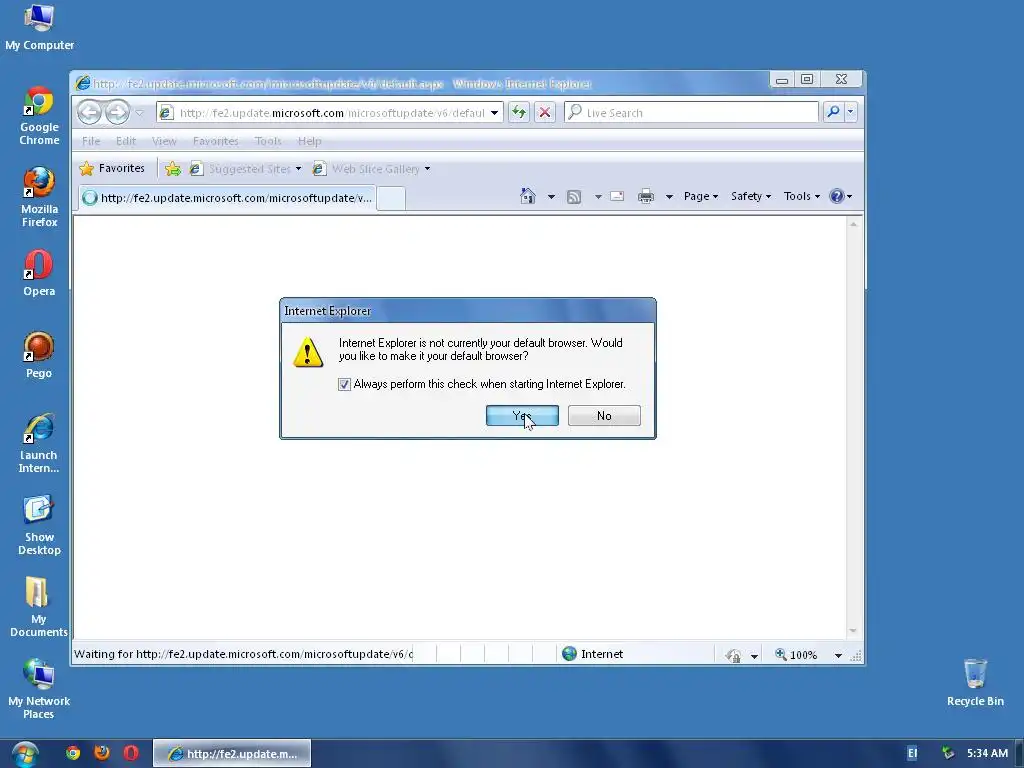Image resolution: width=1024 pixels, height=768 pixels.
Task: Select My Computer desktop icon
Action: coord(39,27)
